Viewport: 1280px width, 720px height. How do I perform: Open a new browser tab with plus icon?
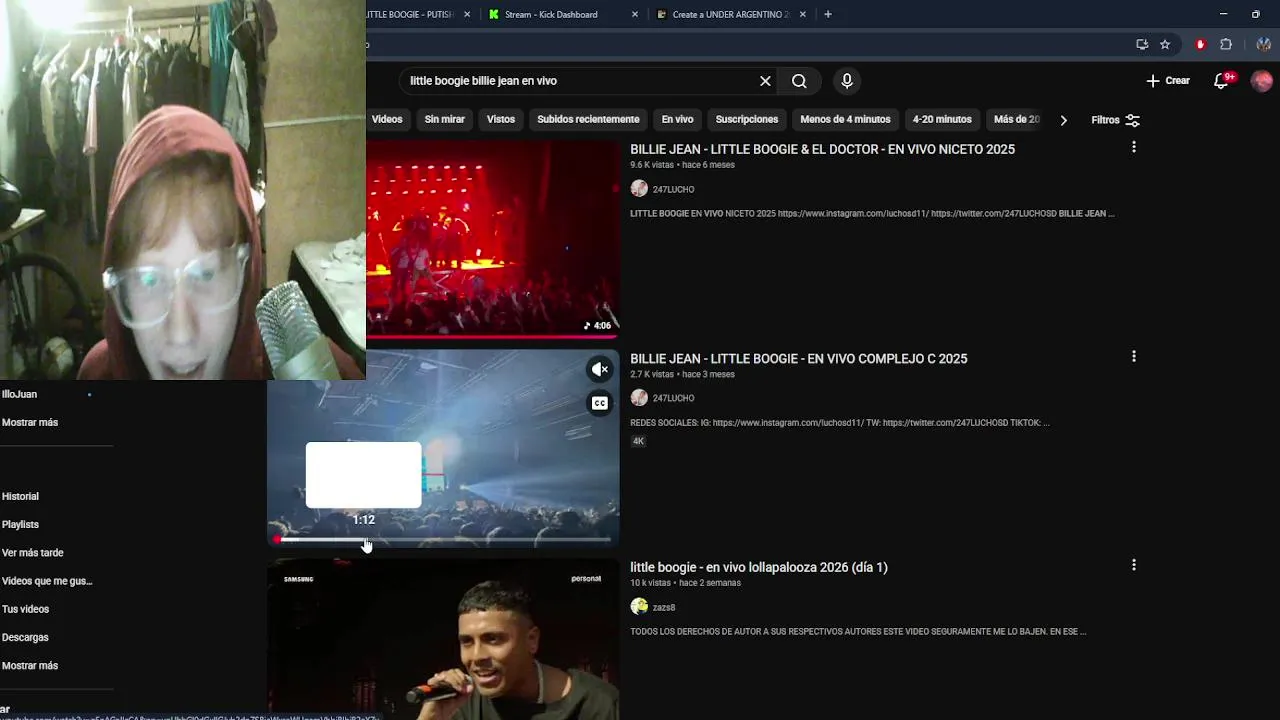[827, 14]
